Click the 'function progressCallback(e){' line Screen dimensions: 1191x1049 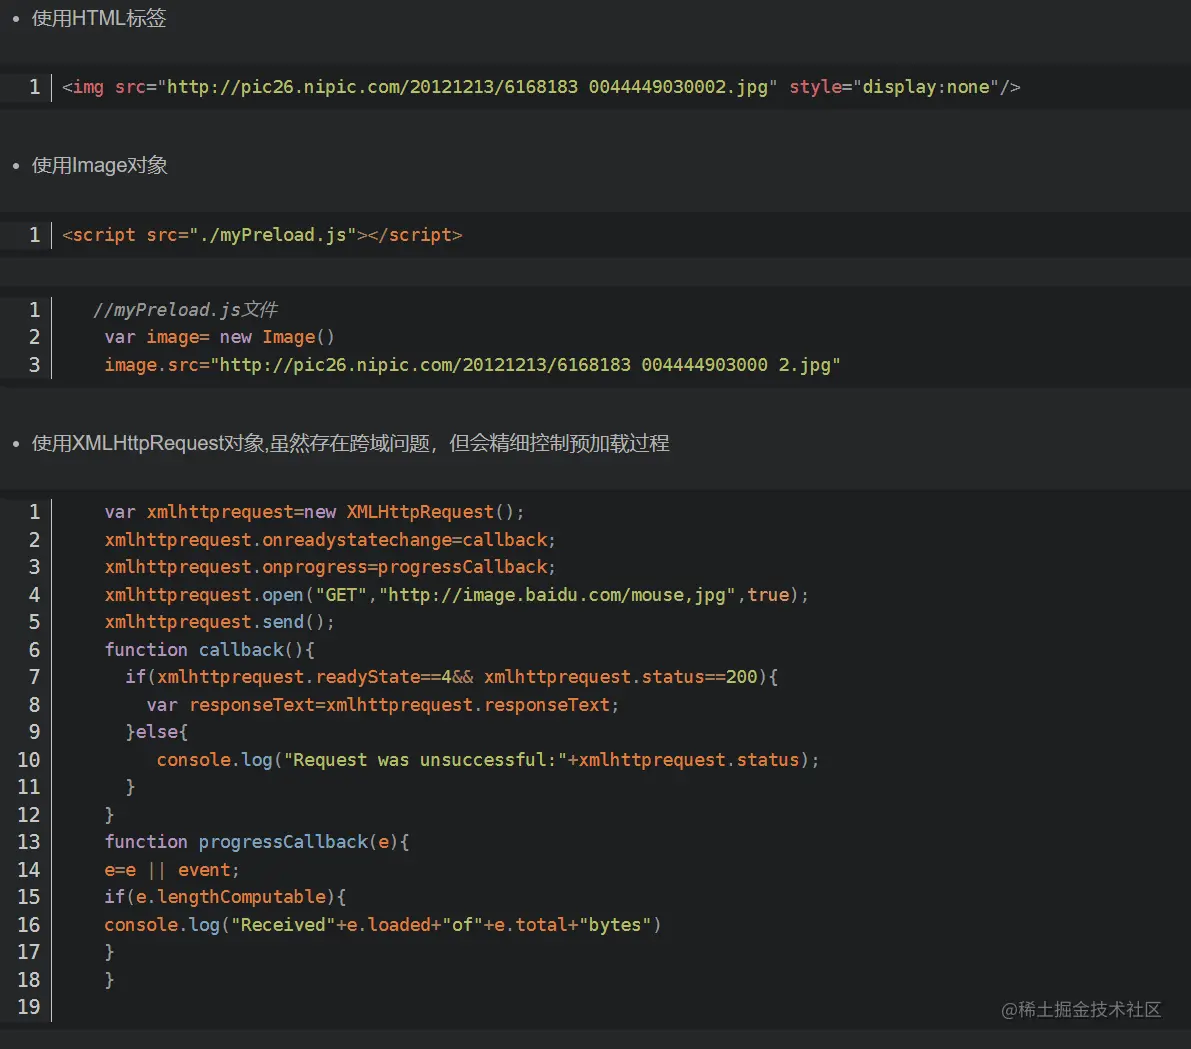coord(257,842)
